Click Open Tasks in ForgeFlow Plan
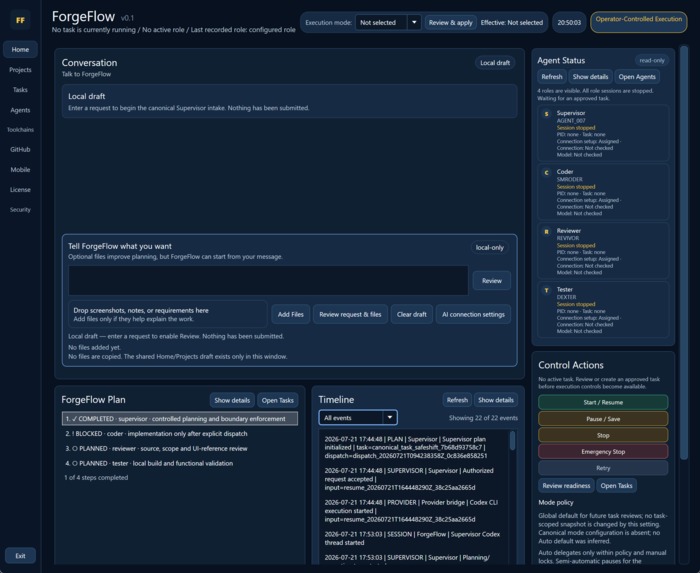The height and width of the screenshot is (573, 700). (x=278, y=400)
